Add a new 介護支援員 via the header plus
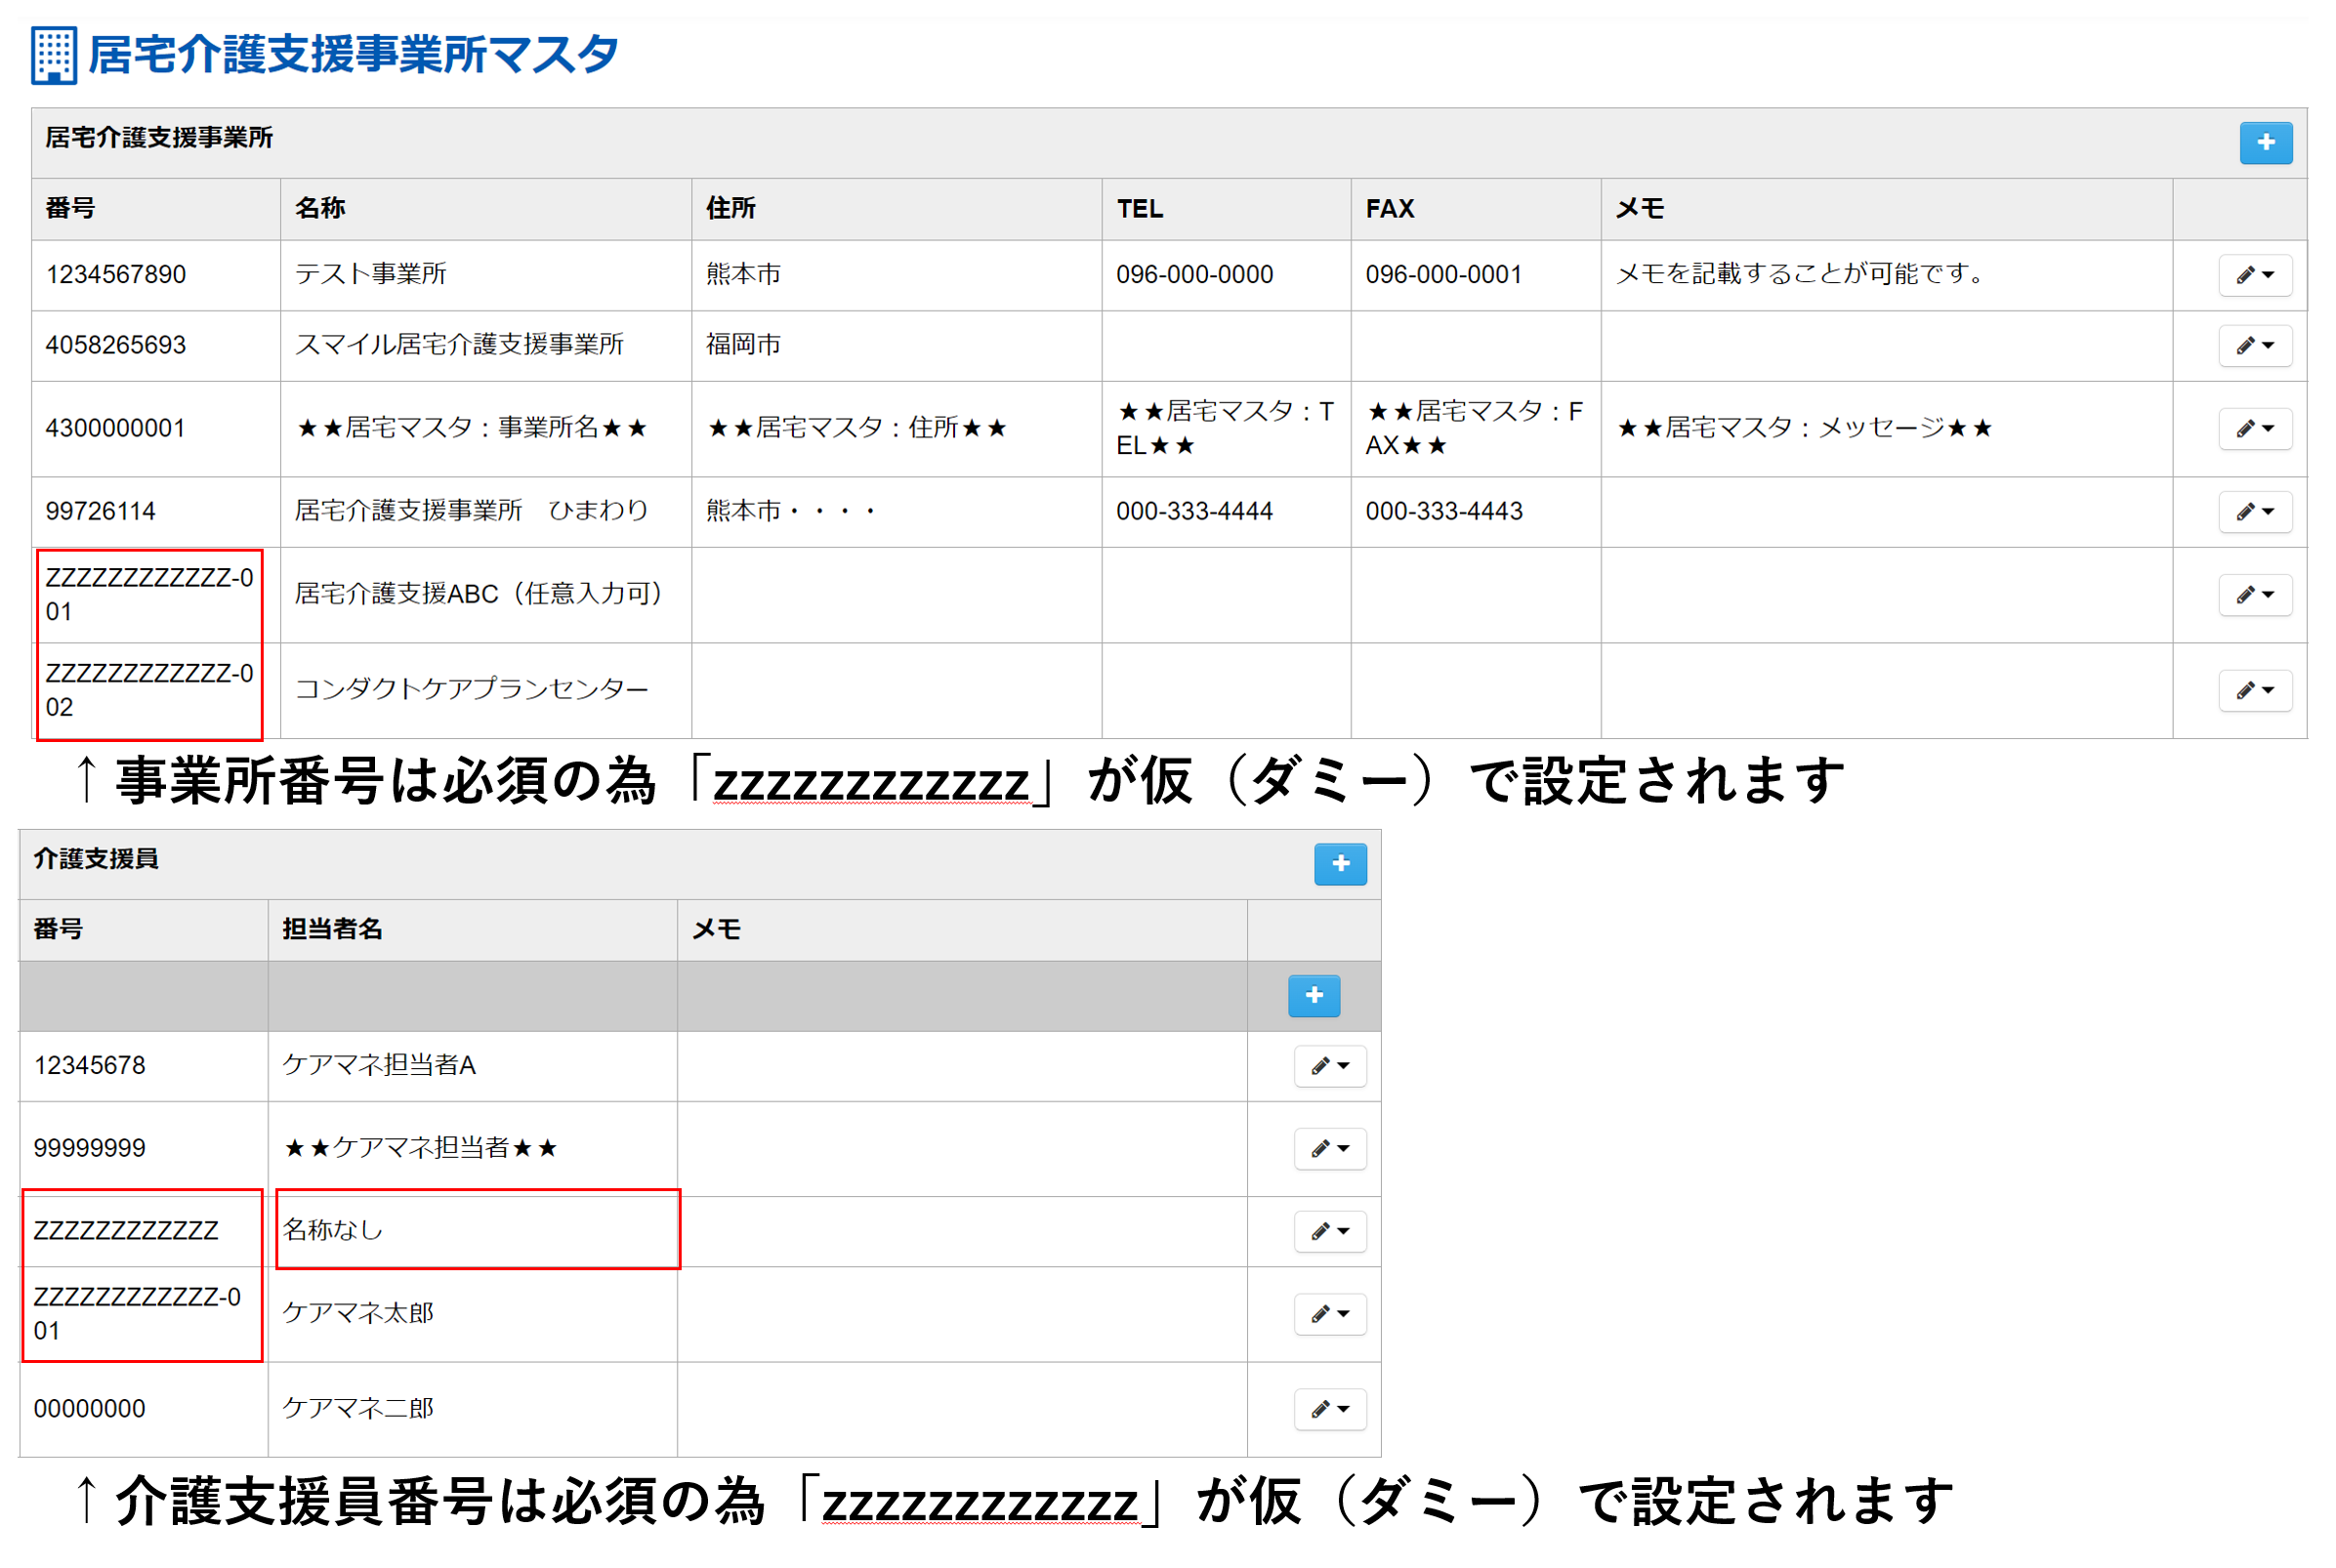 [1339, 863]
